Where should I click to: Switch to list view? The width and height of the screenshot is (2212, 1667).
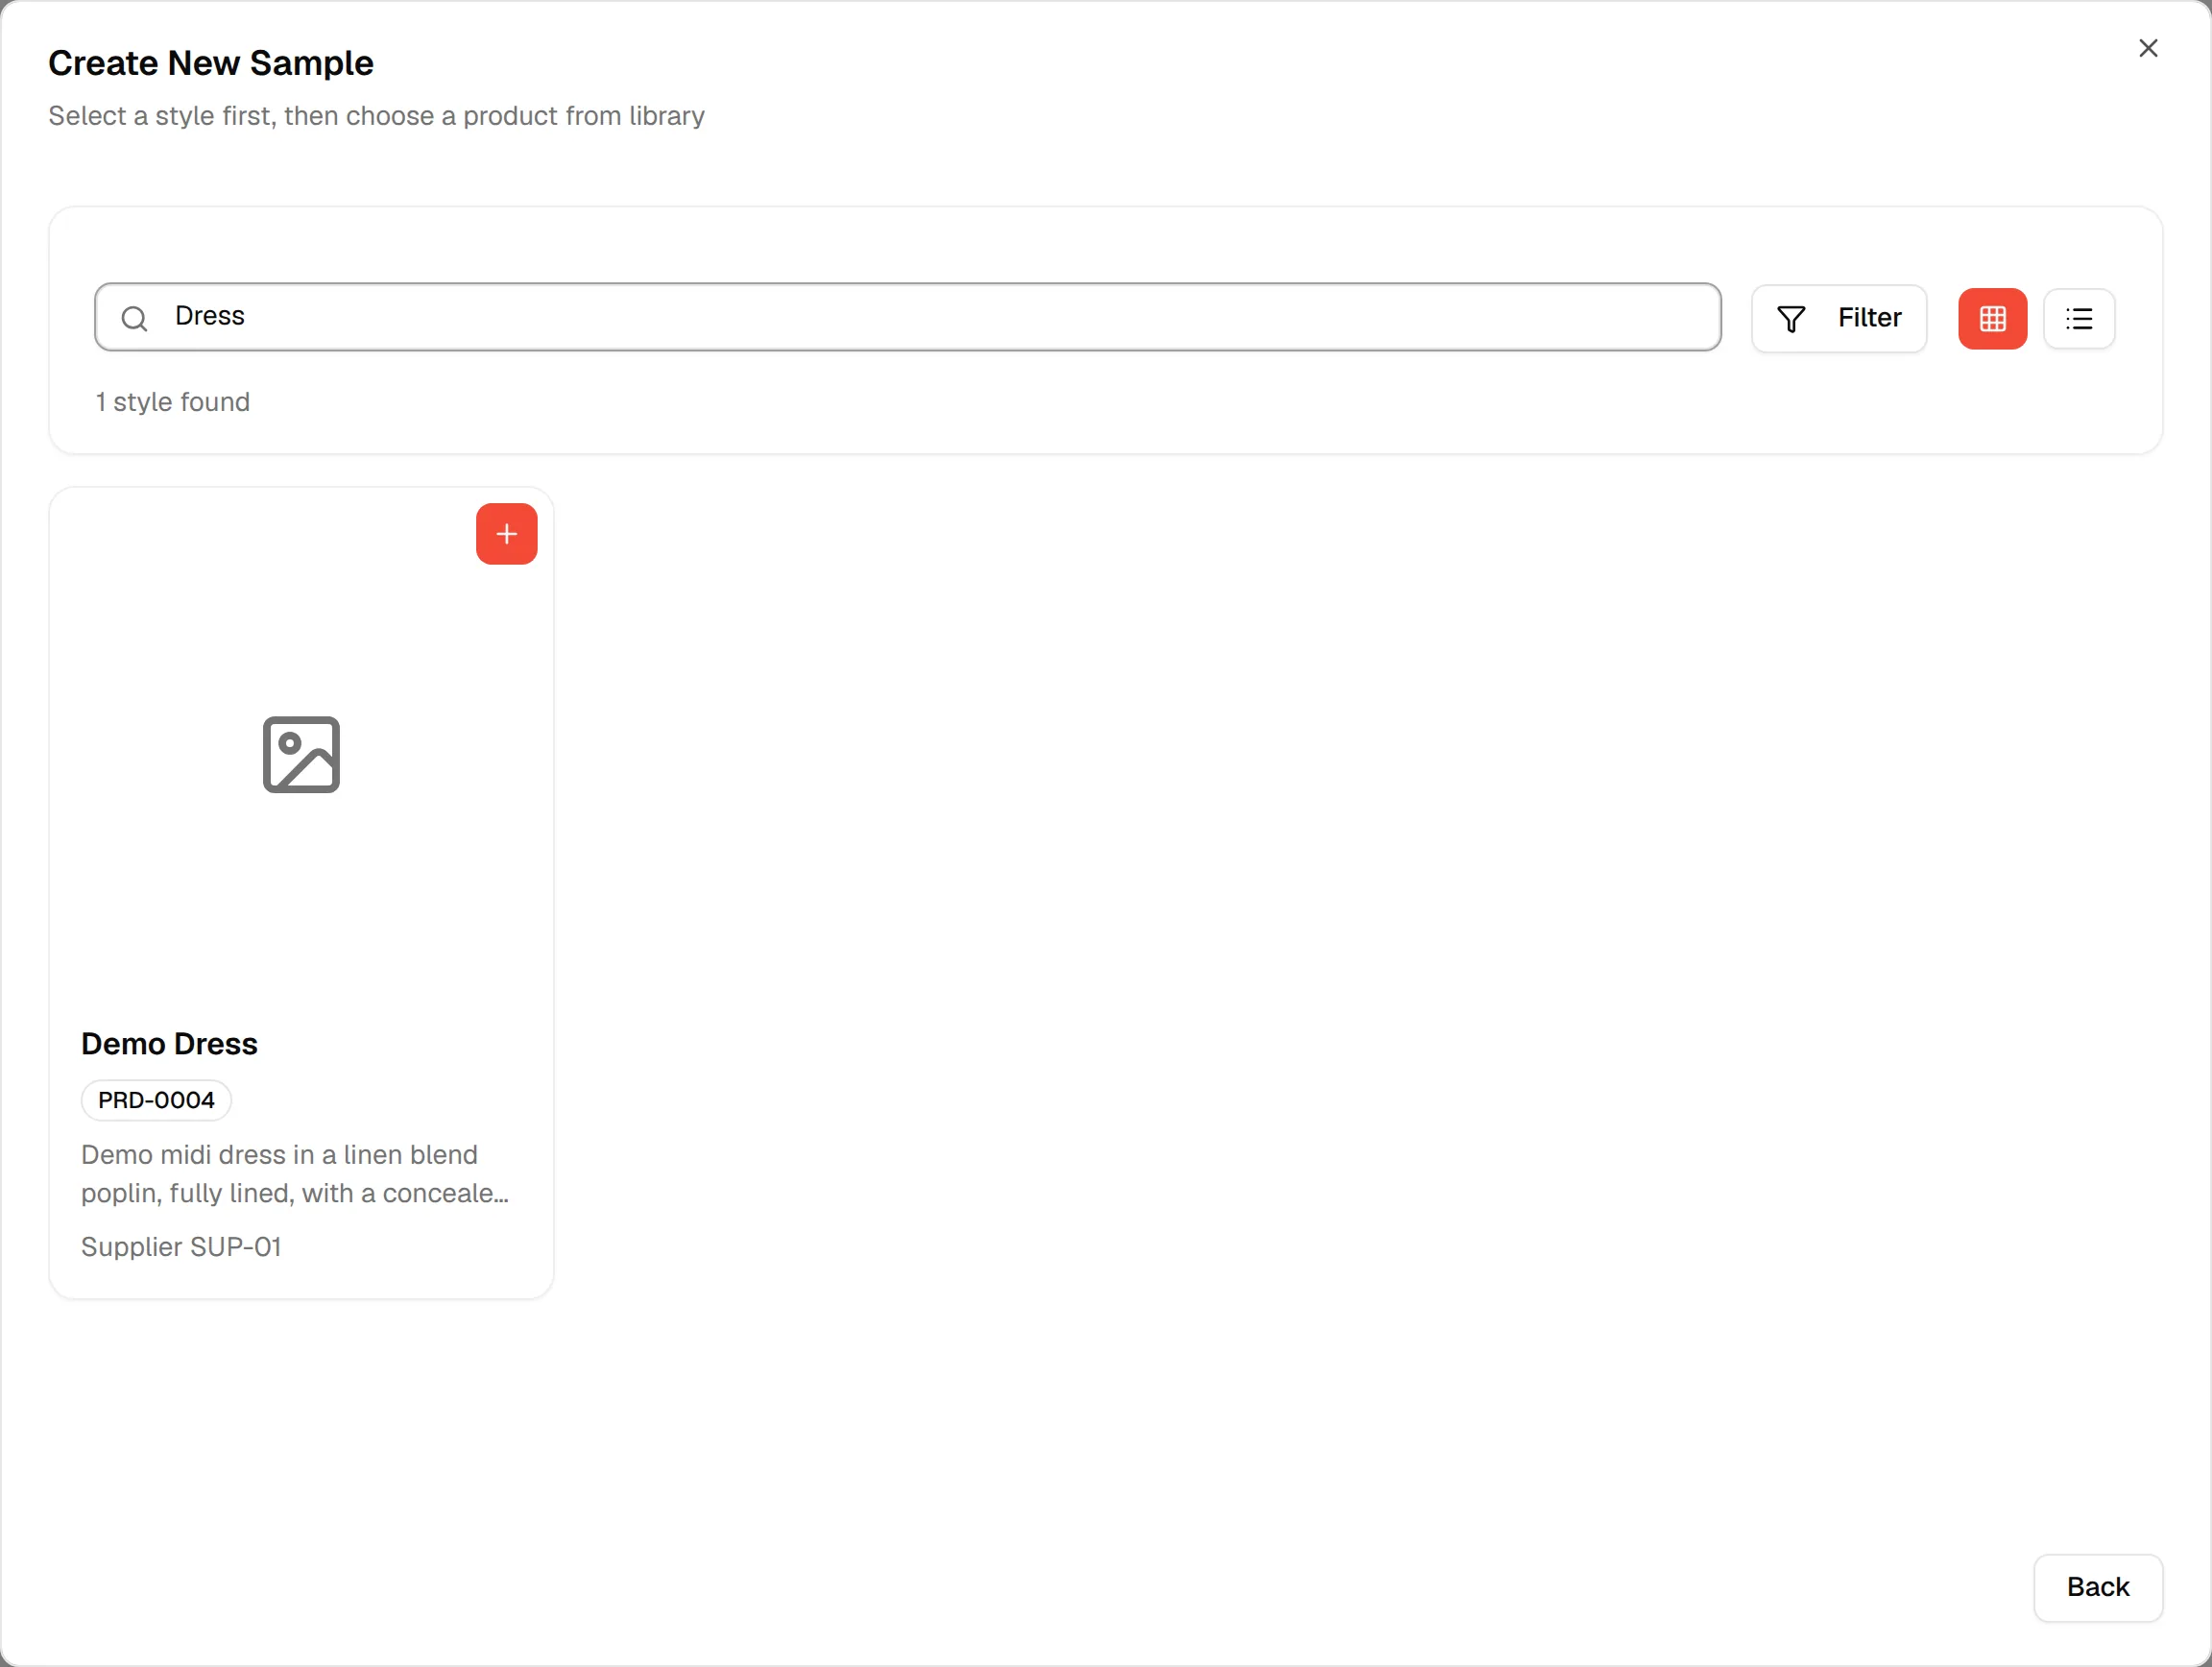[x=2079, y=319]
